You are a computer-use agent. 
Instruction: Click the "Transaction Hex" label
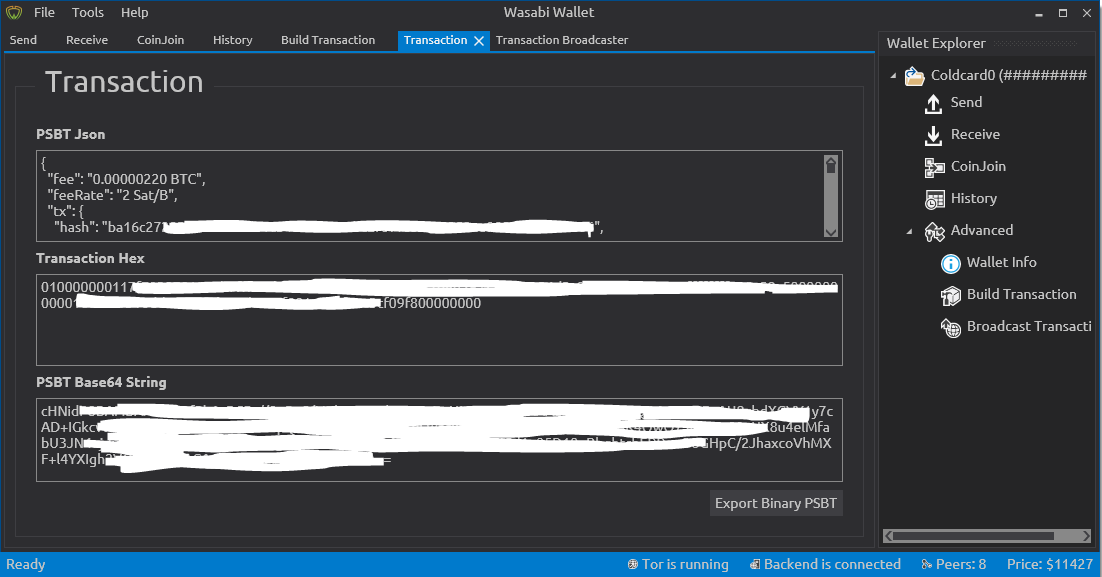click(91, 258)
